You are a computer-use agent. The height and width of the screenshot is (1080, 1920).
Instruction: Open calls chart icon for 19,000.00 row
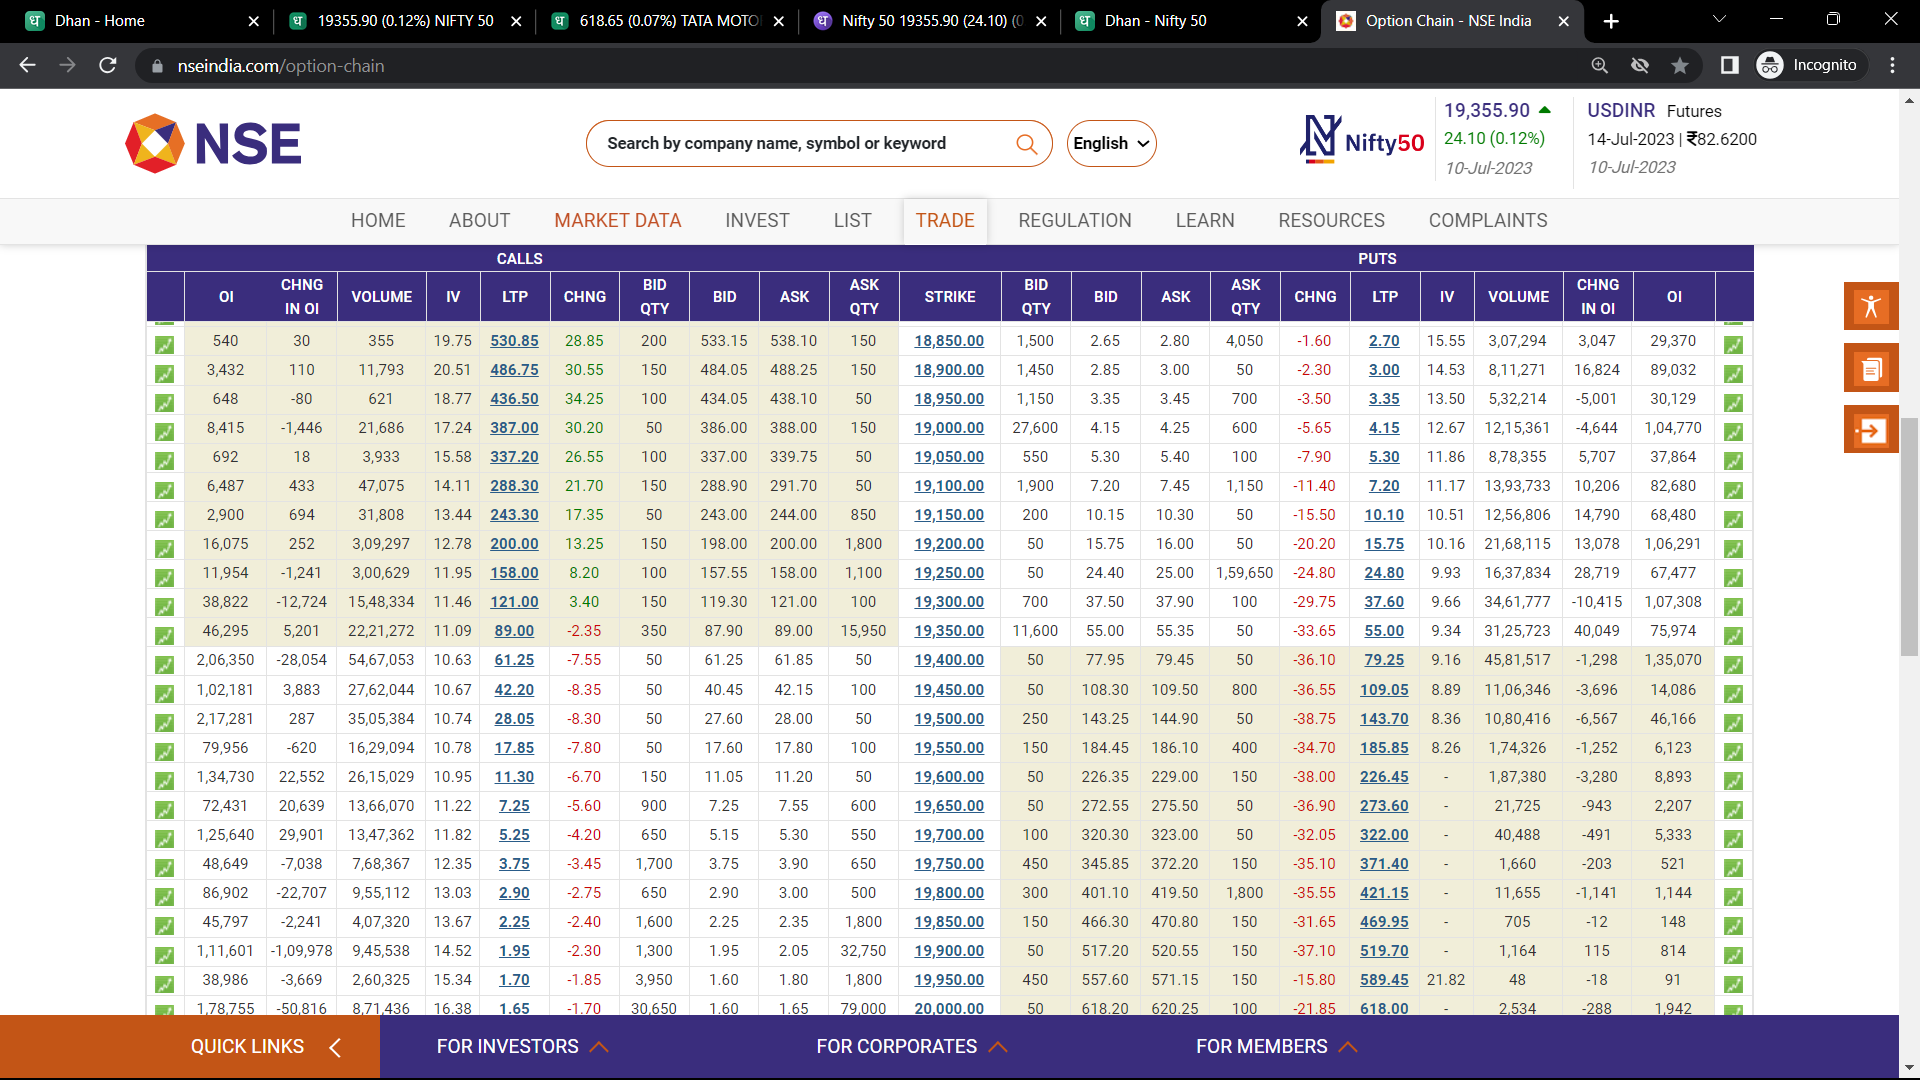tap(165, 432)
